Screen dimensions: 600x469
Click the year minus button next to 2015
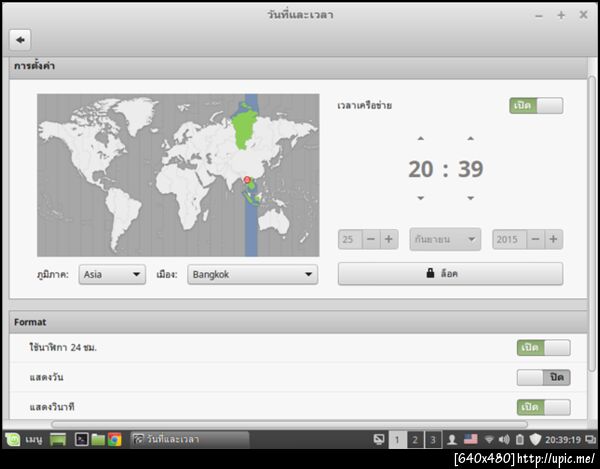pos(536,239)
